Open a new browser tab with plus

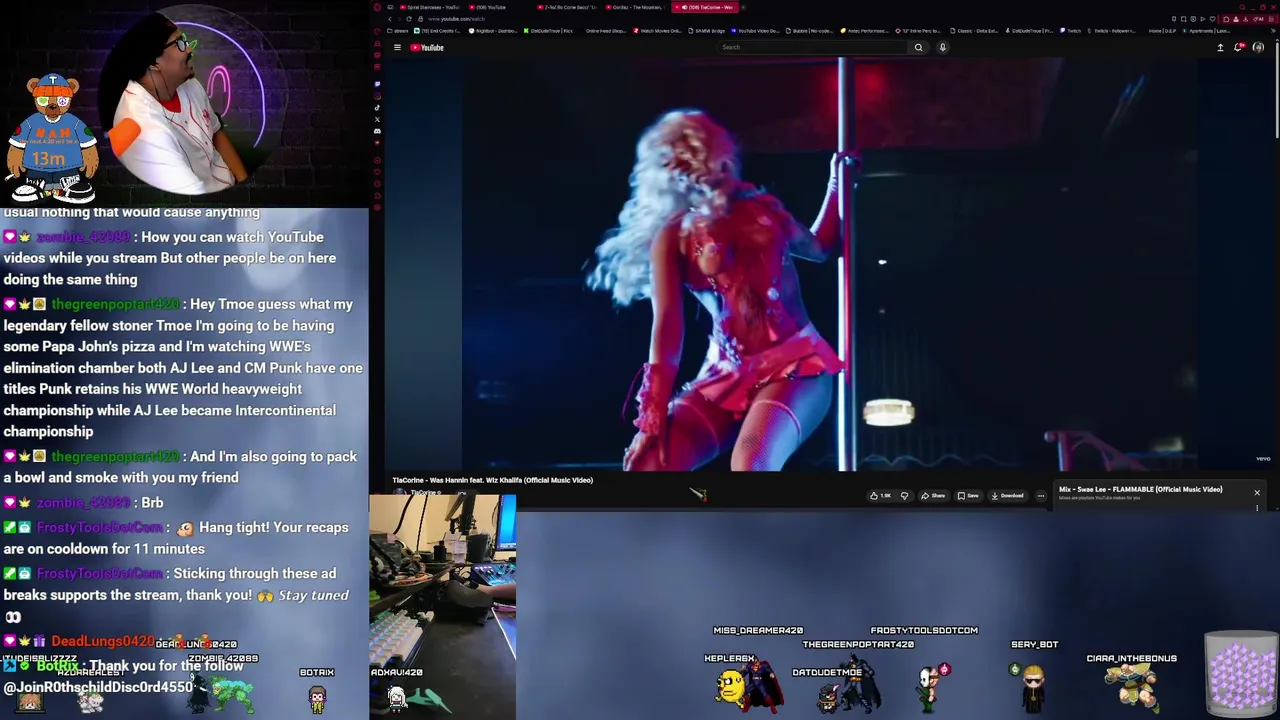[x=743, y=7]
